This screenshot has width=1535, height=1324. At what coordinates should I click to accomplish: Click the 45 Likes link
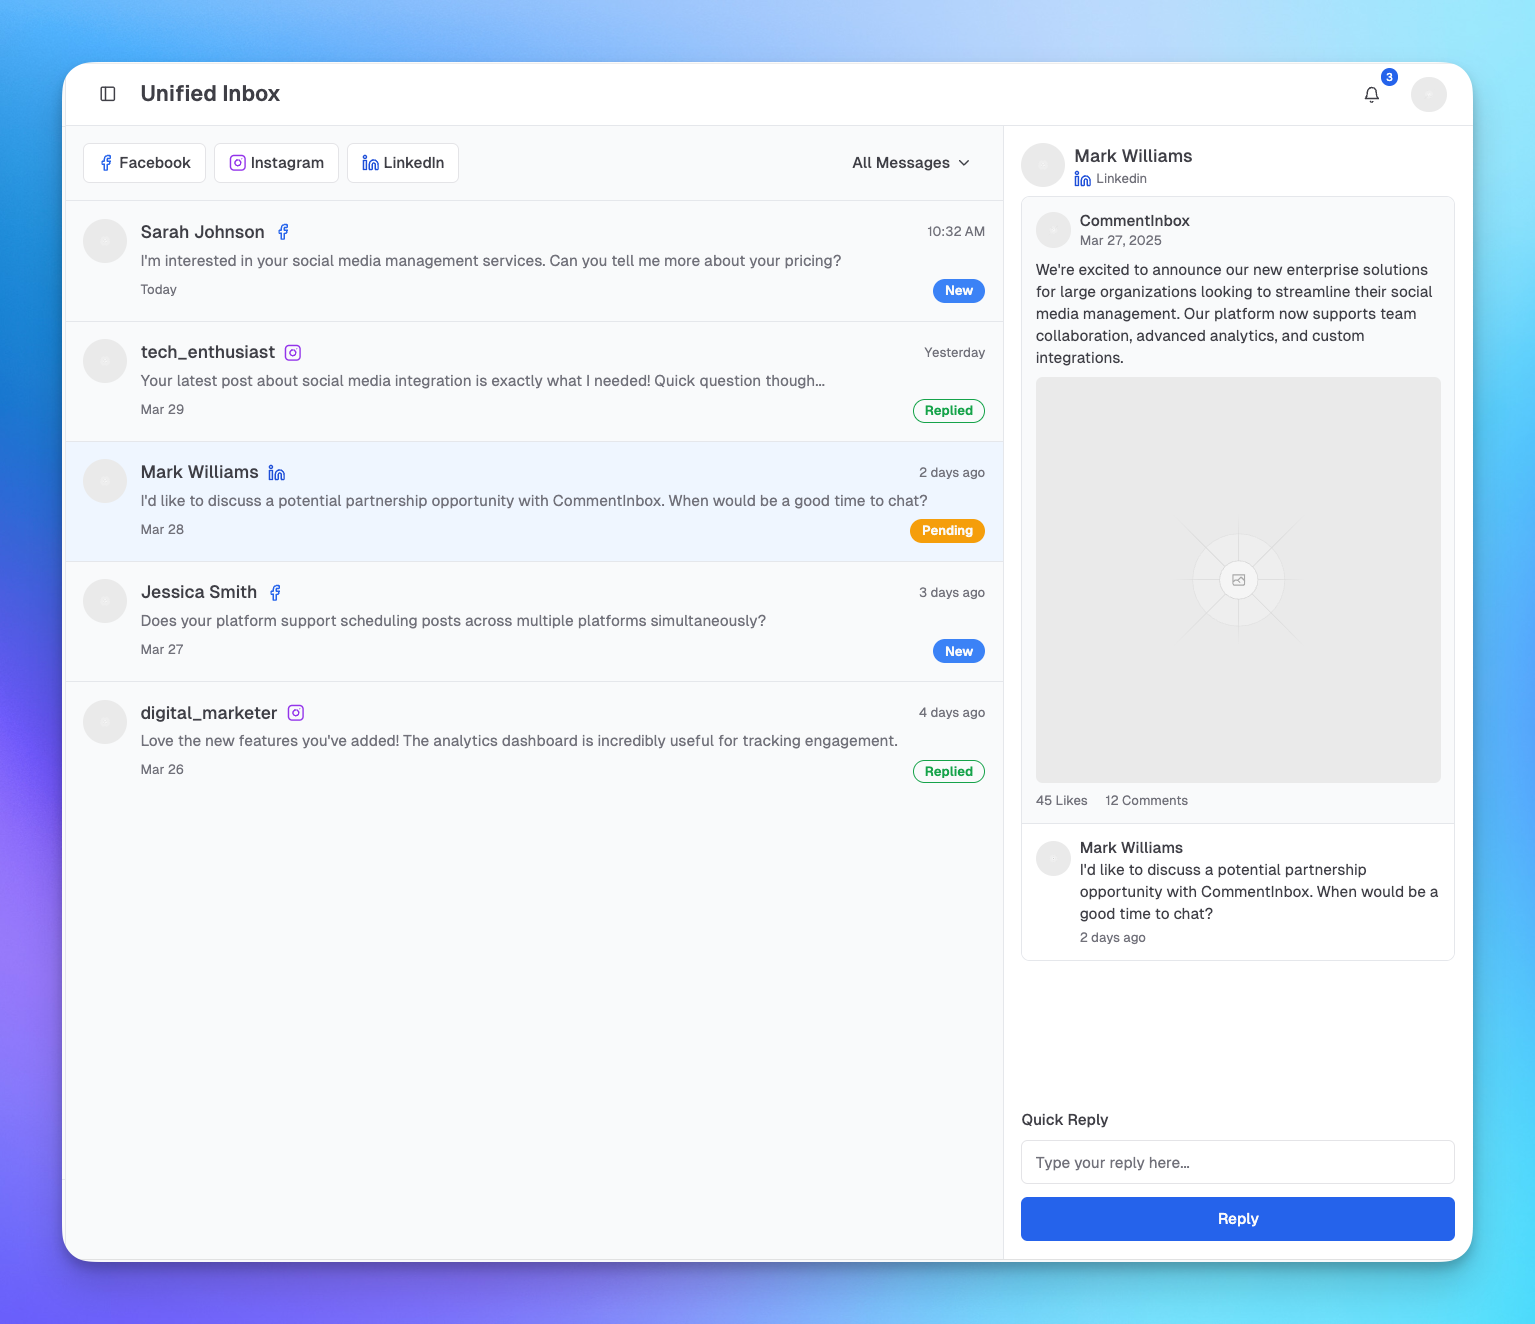coord(1061,800)
